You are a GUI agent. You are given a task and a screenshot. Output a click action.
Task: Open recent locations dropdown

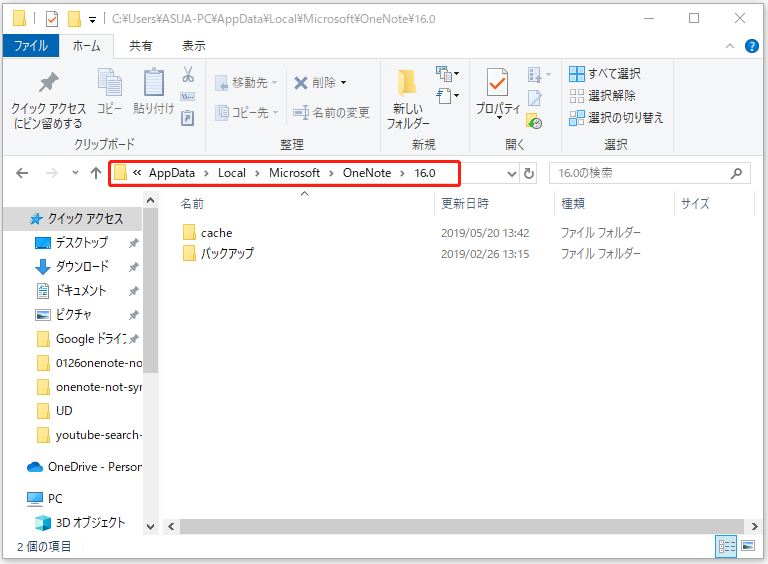(x=75, y=173)
